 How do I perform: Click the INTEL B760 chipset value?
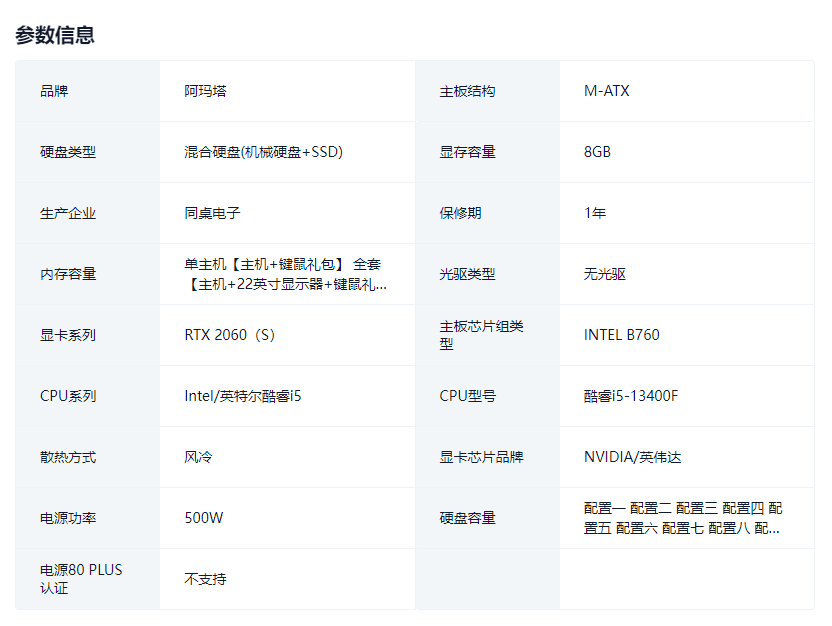[x=621, y=335]
